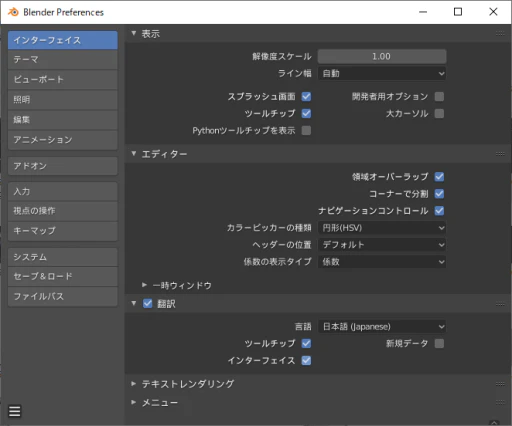The image size is (512, 426).
Task: Open the hamburger preferences menu icon
Action: [15, 411]
